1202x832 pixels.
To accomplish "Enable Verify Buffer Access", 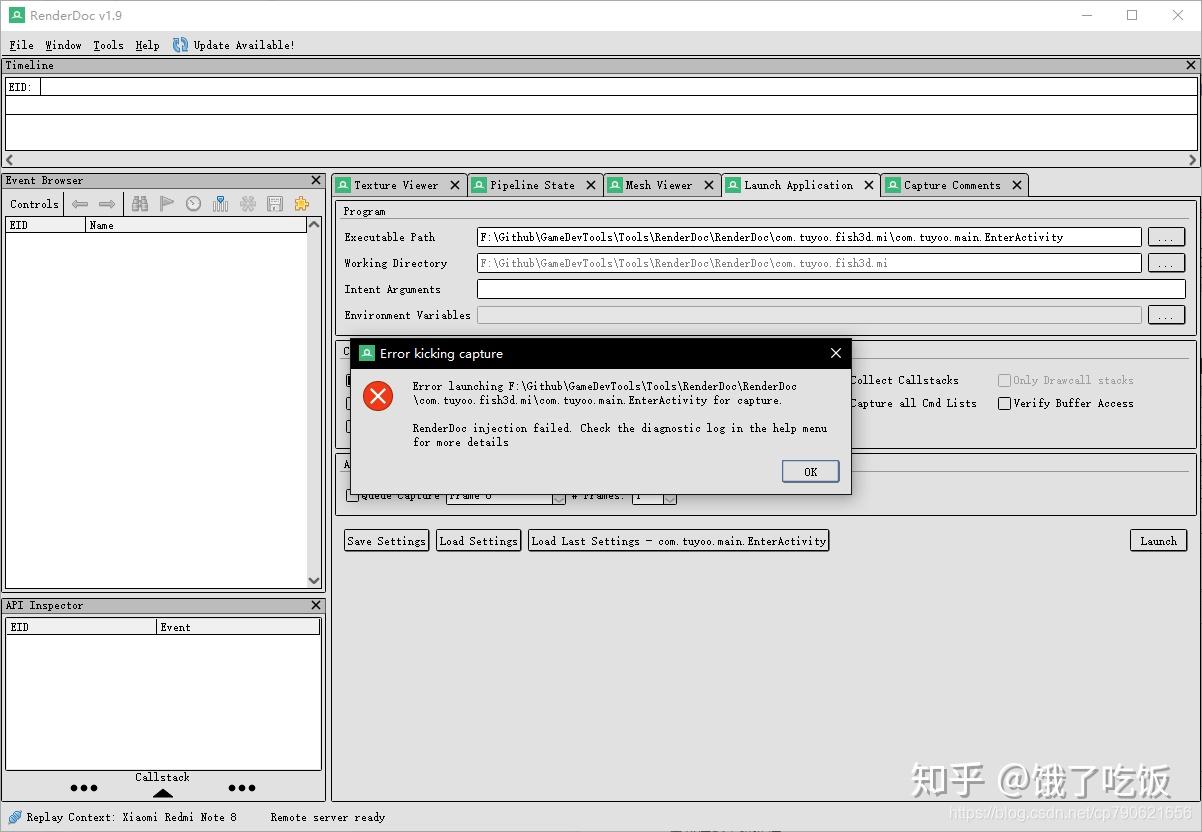I will 1003,403.
